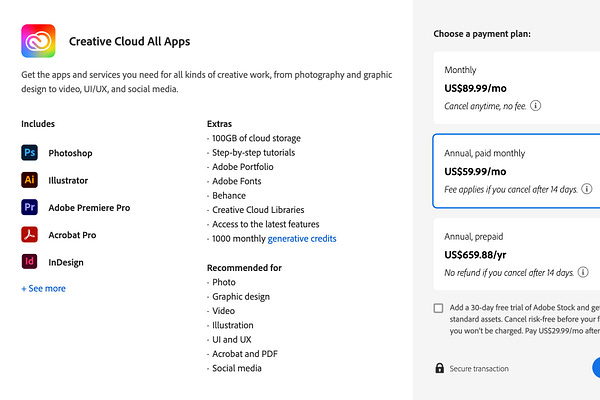Open the generative credits link
The width and height of the screenshot is (600, 400).
click(x=302, y=238)
